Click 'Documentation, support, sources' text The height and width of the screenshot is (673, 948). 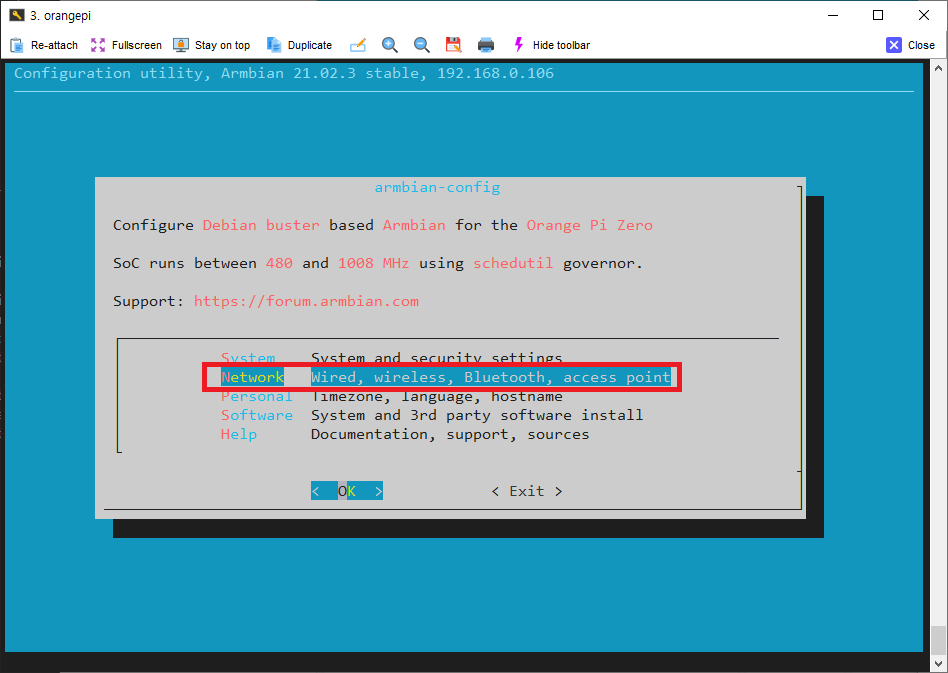(x=450, y=435)
